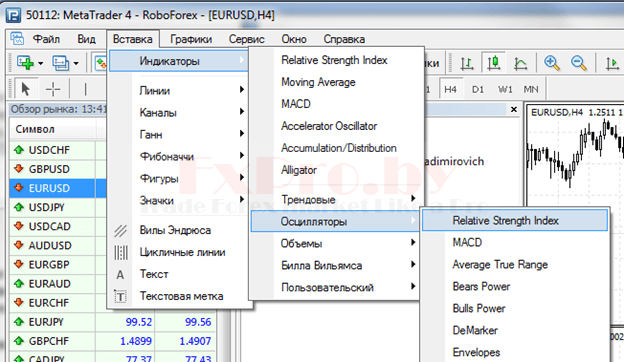Close the panel with the X button
Screen dimensions: 624x362
click(x=514, y=109)
